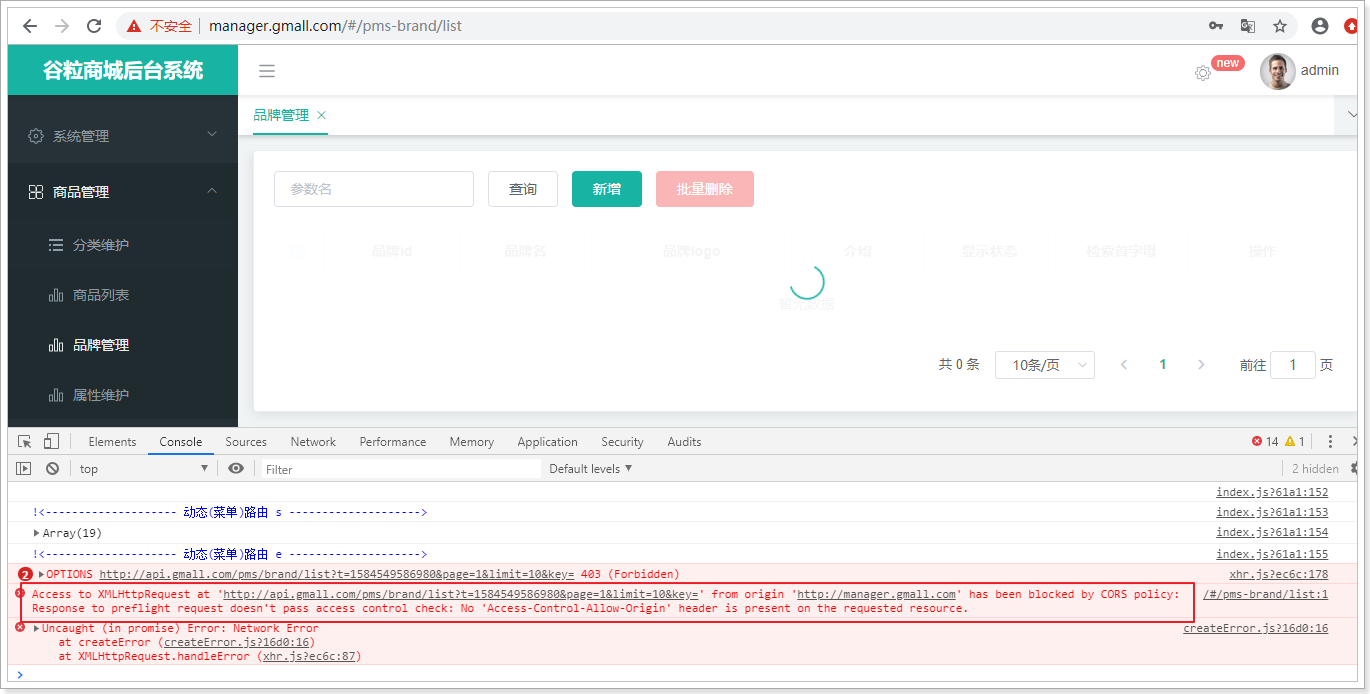The height and width of the screenshot is (694, 1370).
Task: Reload the page with browser refresh icon
Action: pyautogui.click(x=94, y=26)
